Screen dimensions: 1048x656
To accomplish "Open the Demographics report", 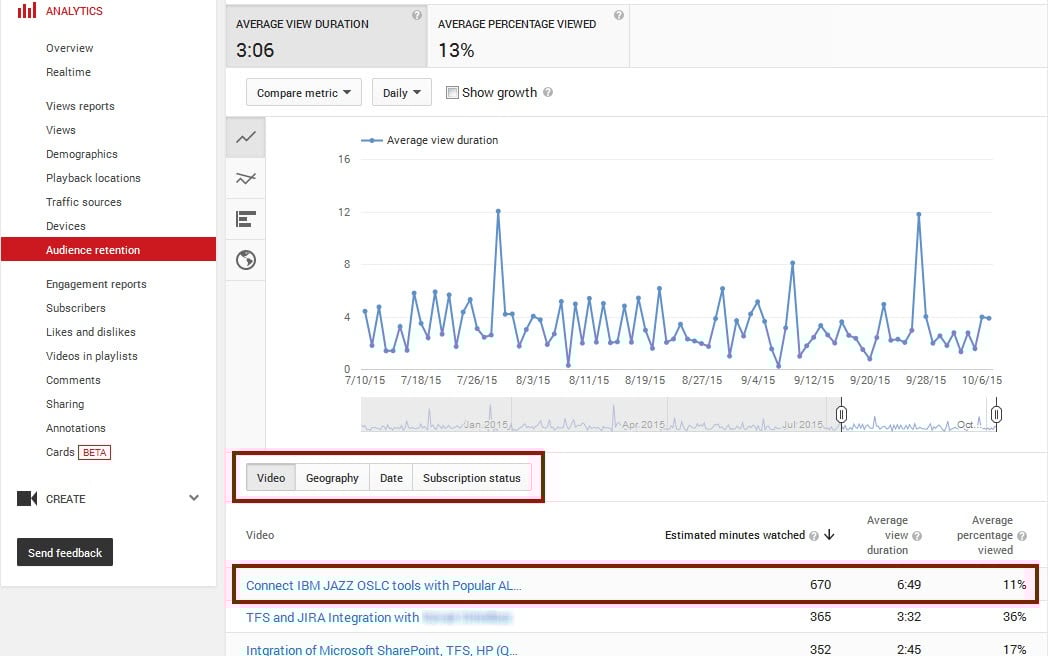I will [82, 154].
